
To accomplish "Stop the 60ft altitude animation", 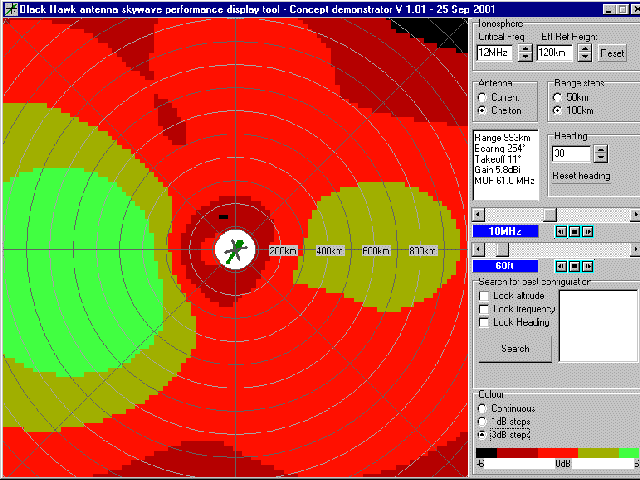I will (x=574, y=266).
